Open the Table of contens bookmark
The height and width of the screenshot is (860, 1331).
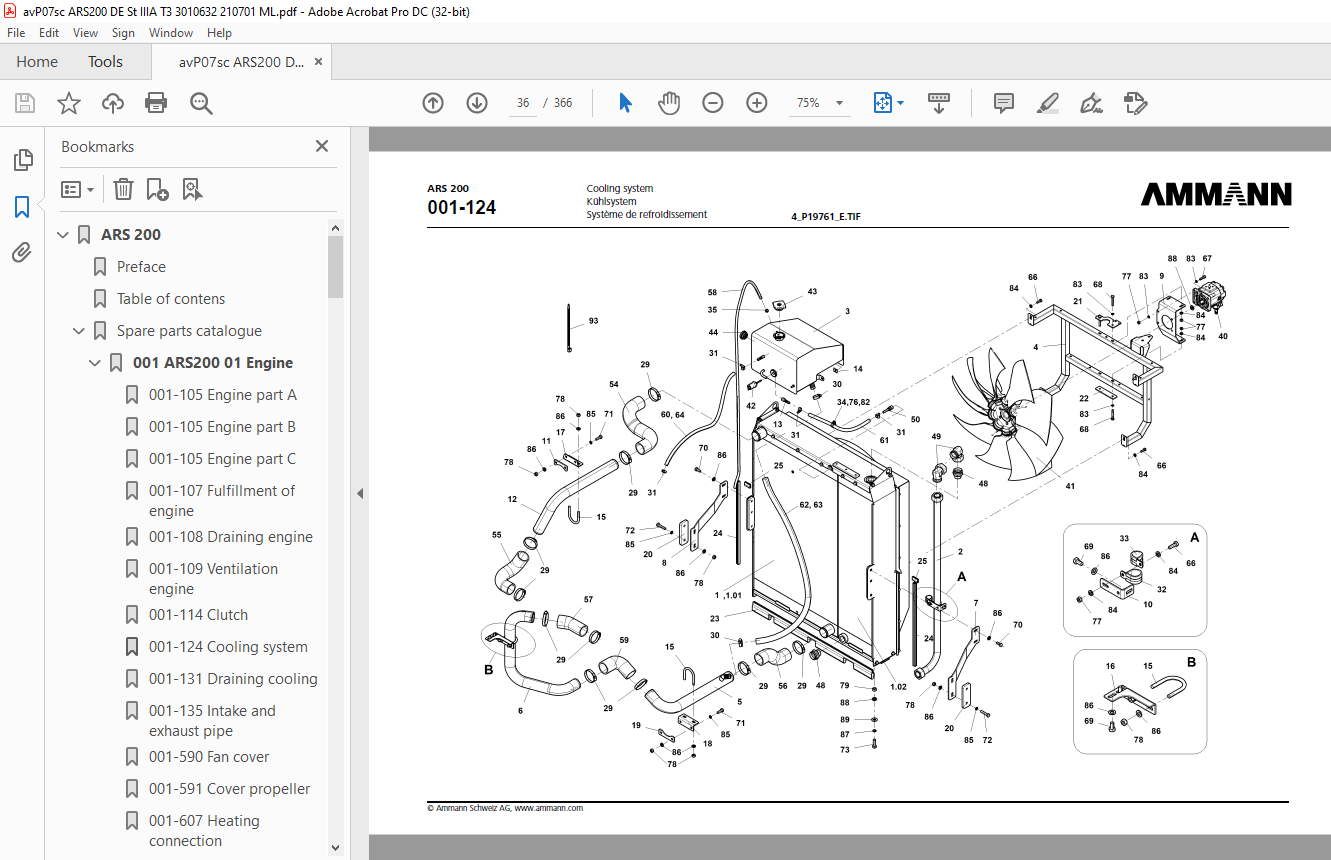coord(171,299)
